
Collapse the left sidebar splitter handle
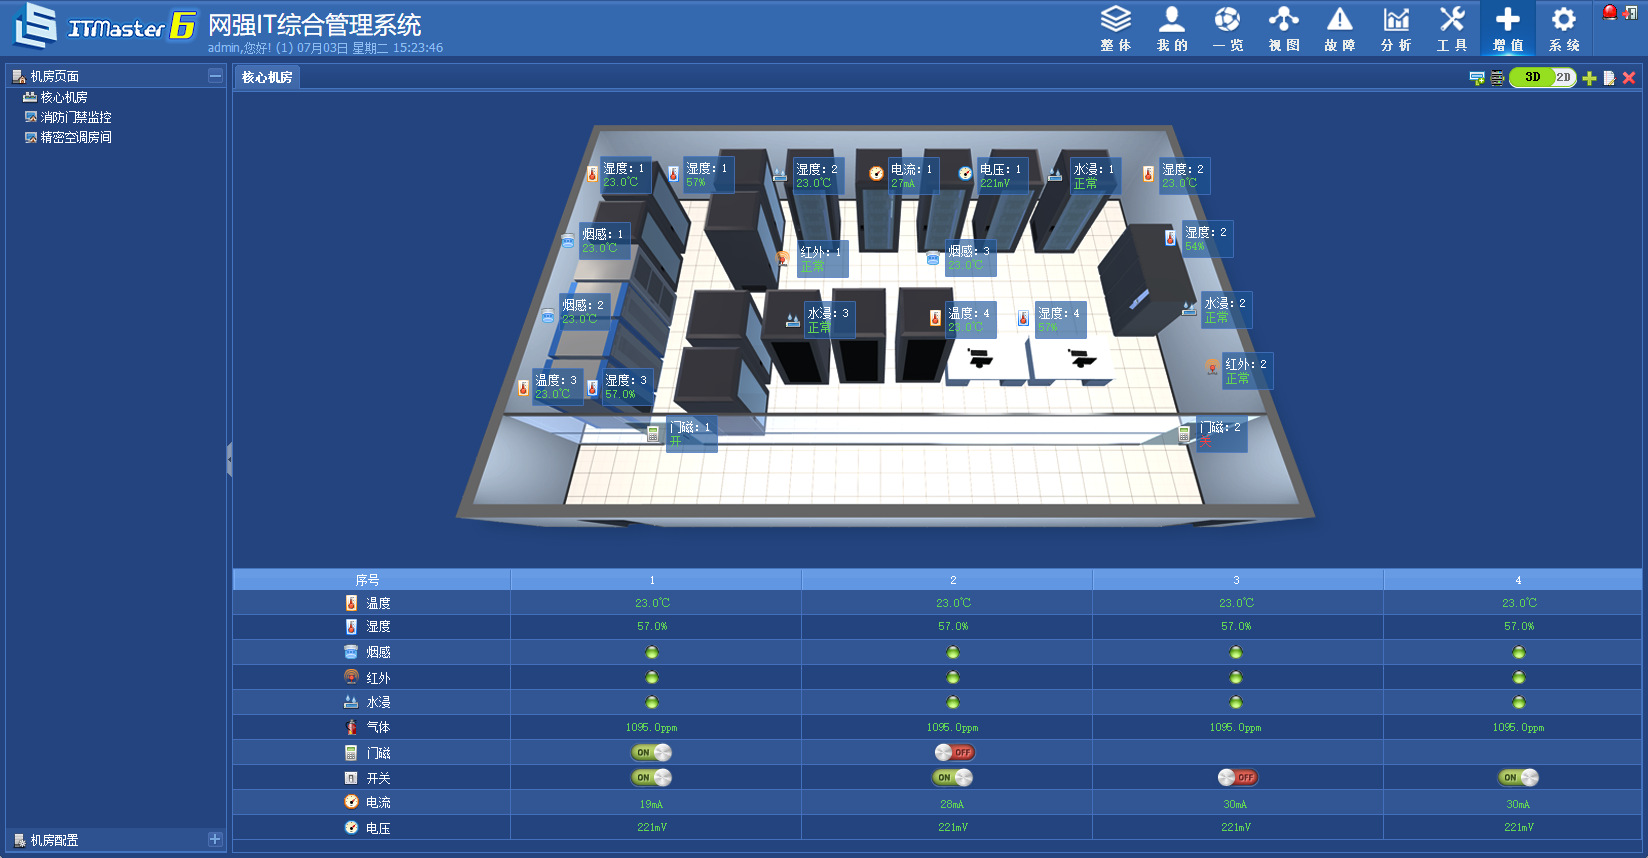[229, 460]
